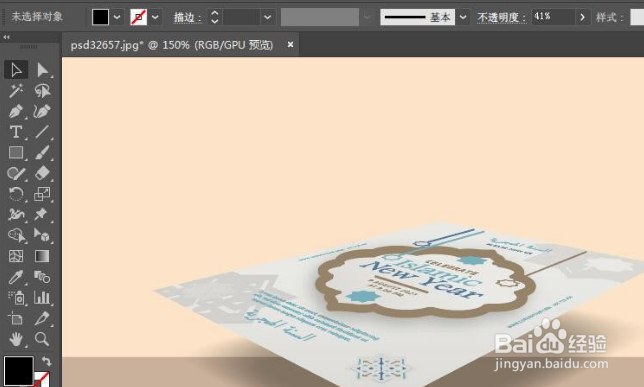Adjust stroke weight stepper arrows
Viewport: 644px width, 387px height.
click(x=214, y=17)
